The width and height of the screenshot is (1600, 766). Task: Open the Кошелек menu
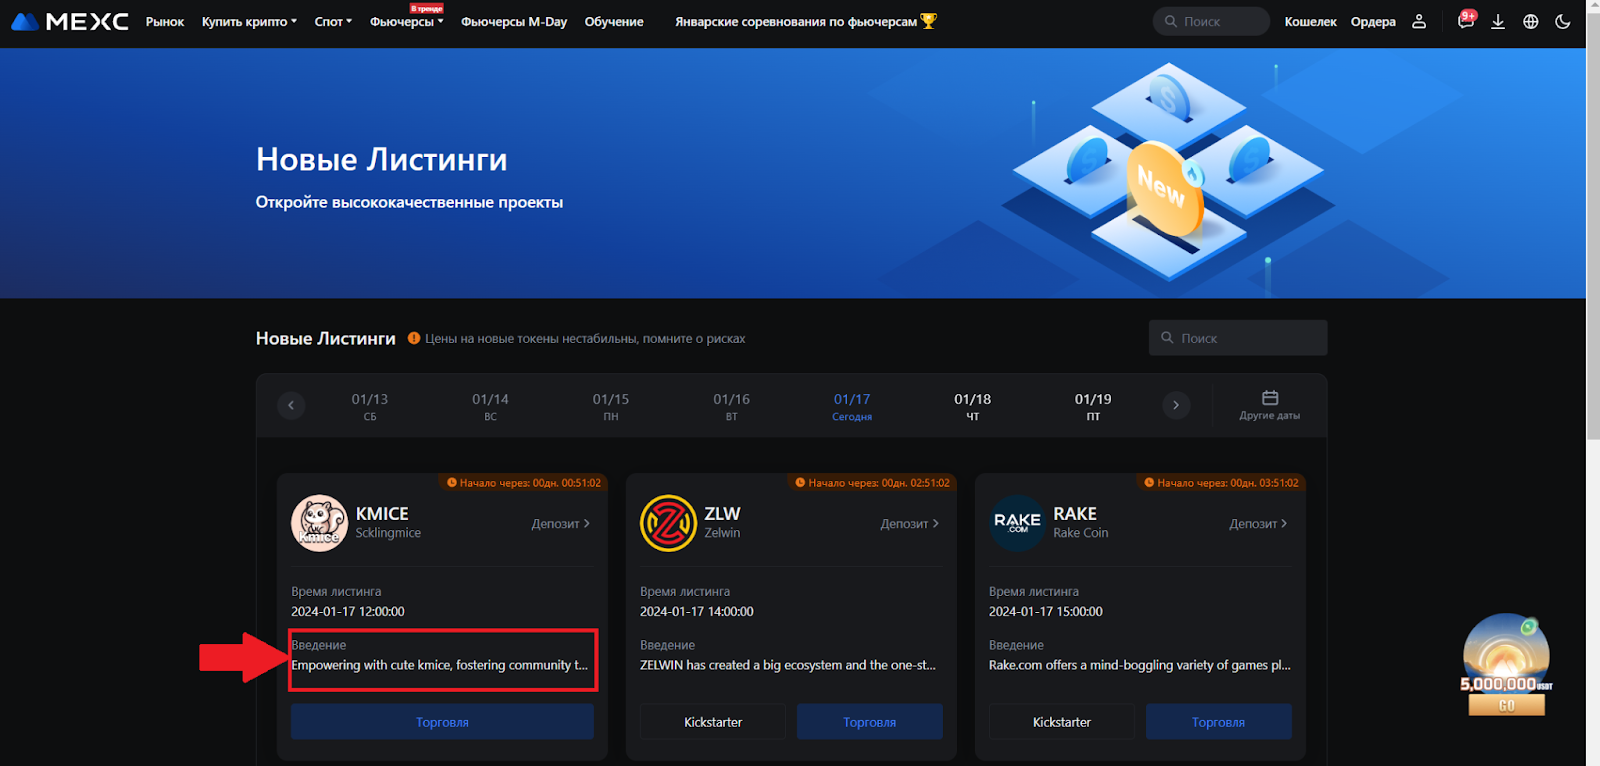(1311, 21)
